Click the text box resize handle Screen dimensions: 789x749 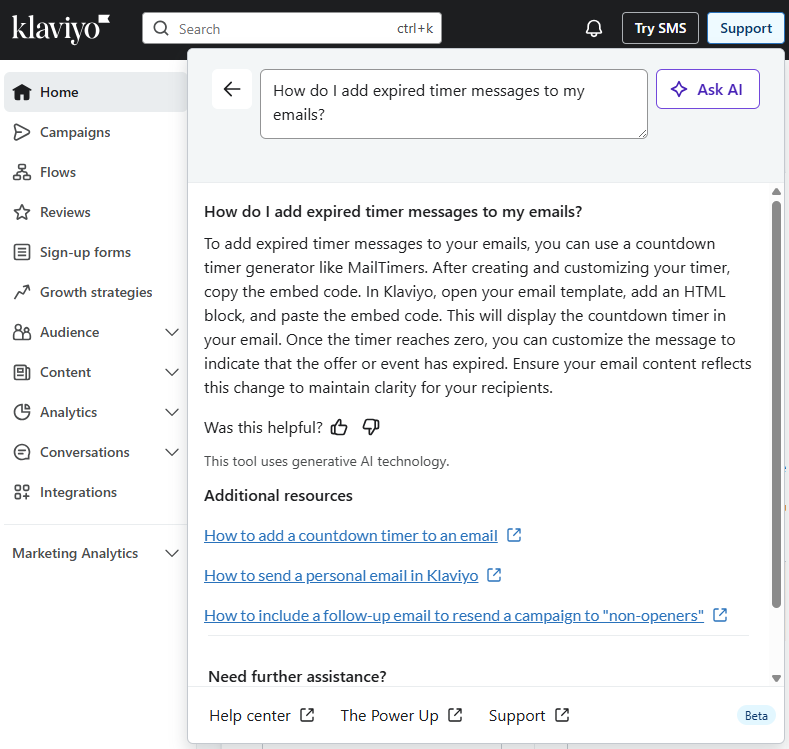(643, 133)
